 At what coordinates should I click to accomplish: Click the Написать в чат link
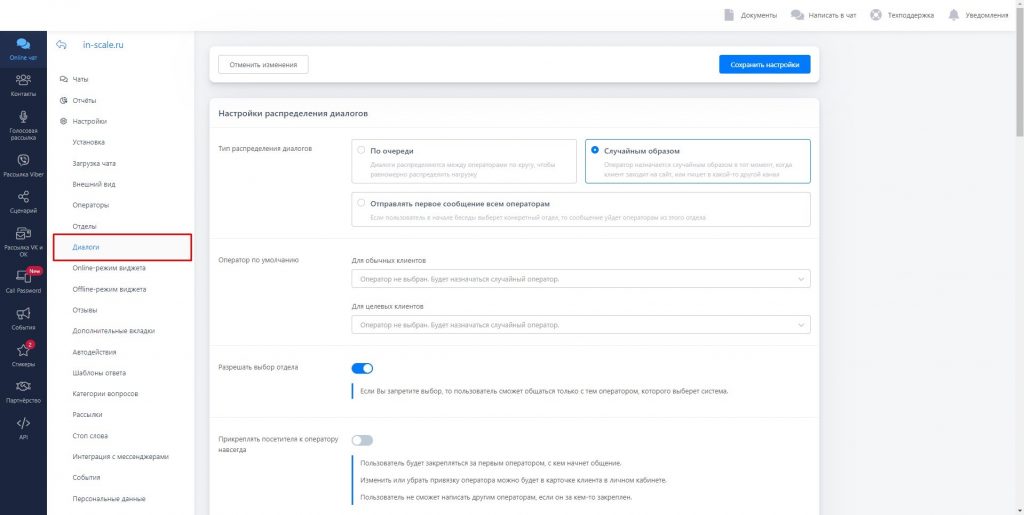tap(823, 15)
